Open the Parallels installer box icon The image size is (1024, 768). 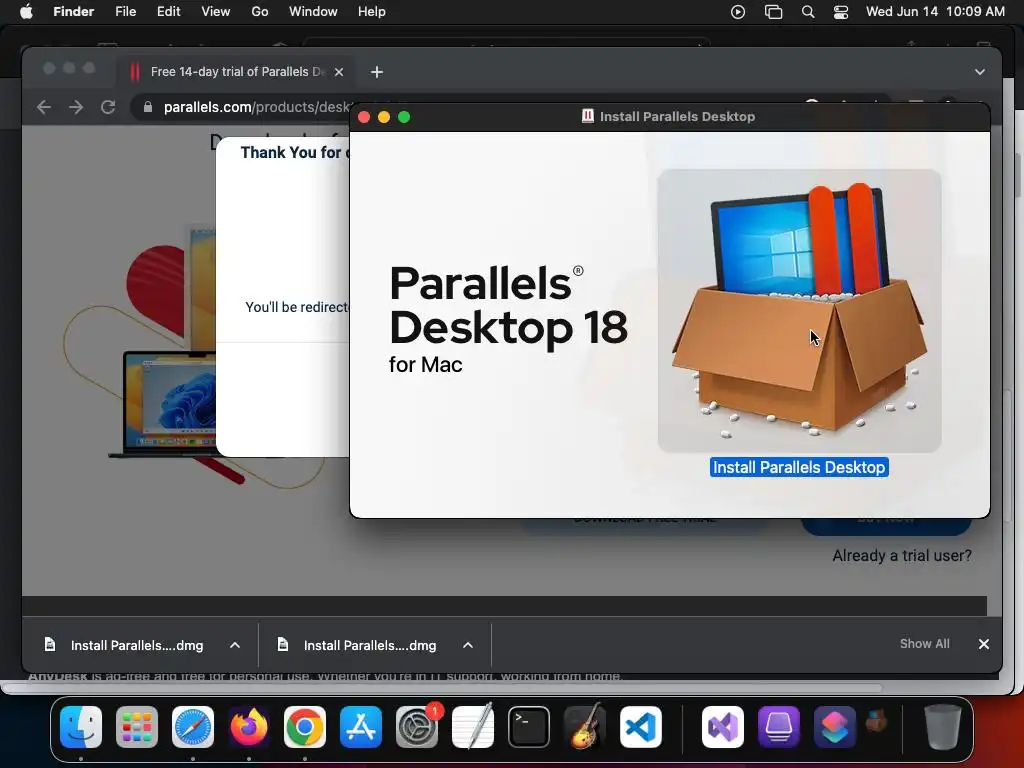coord(799,311)
